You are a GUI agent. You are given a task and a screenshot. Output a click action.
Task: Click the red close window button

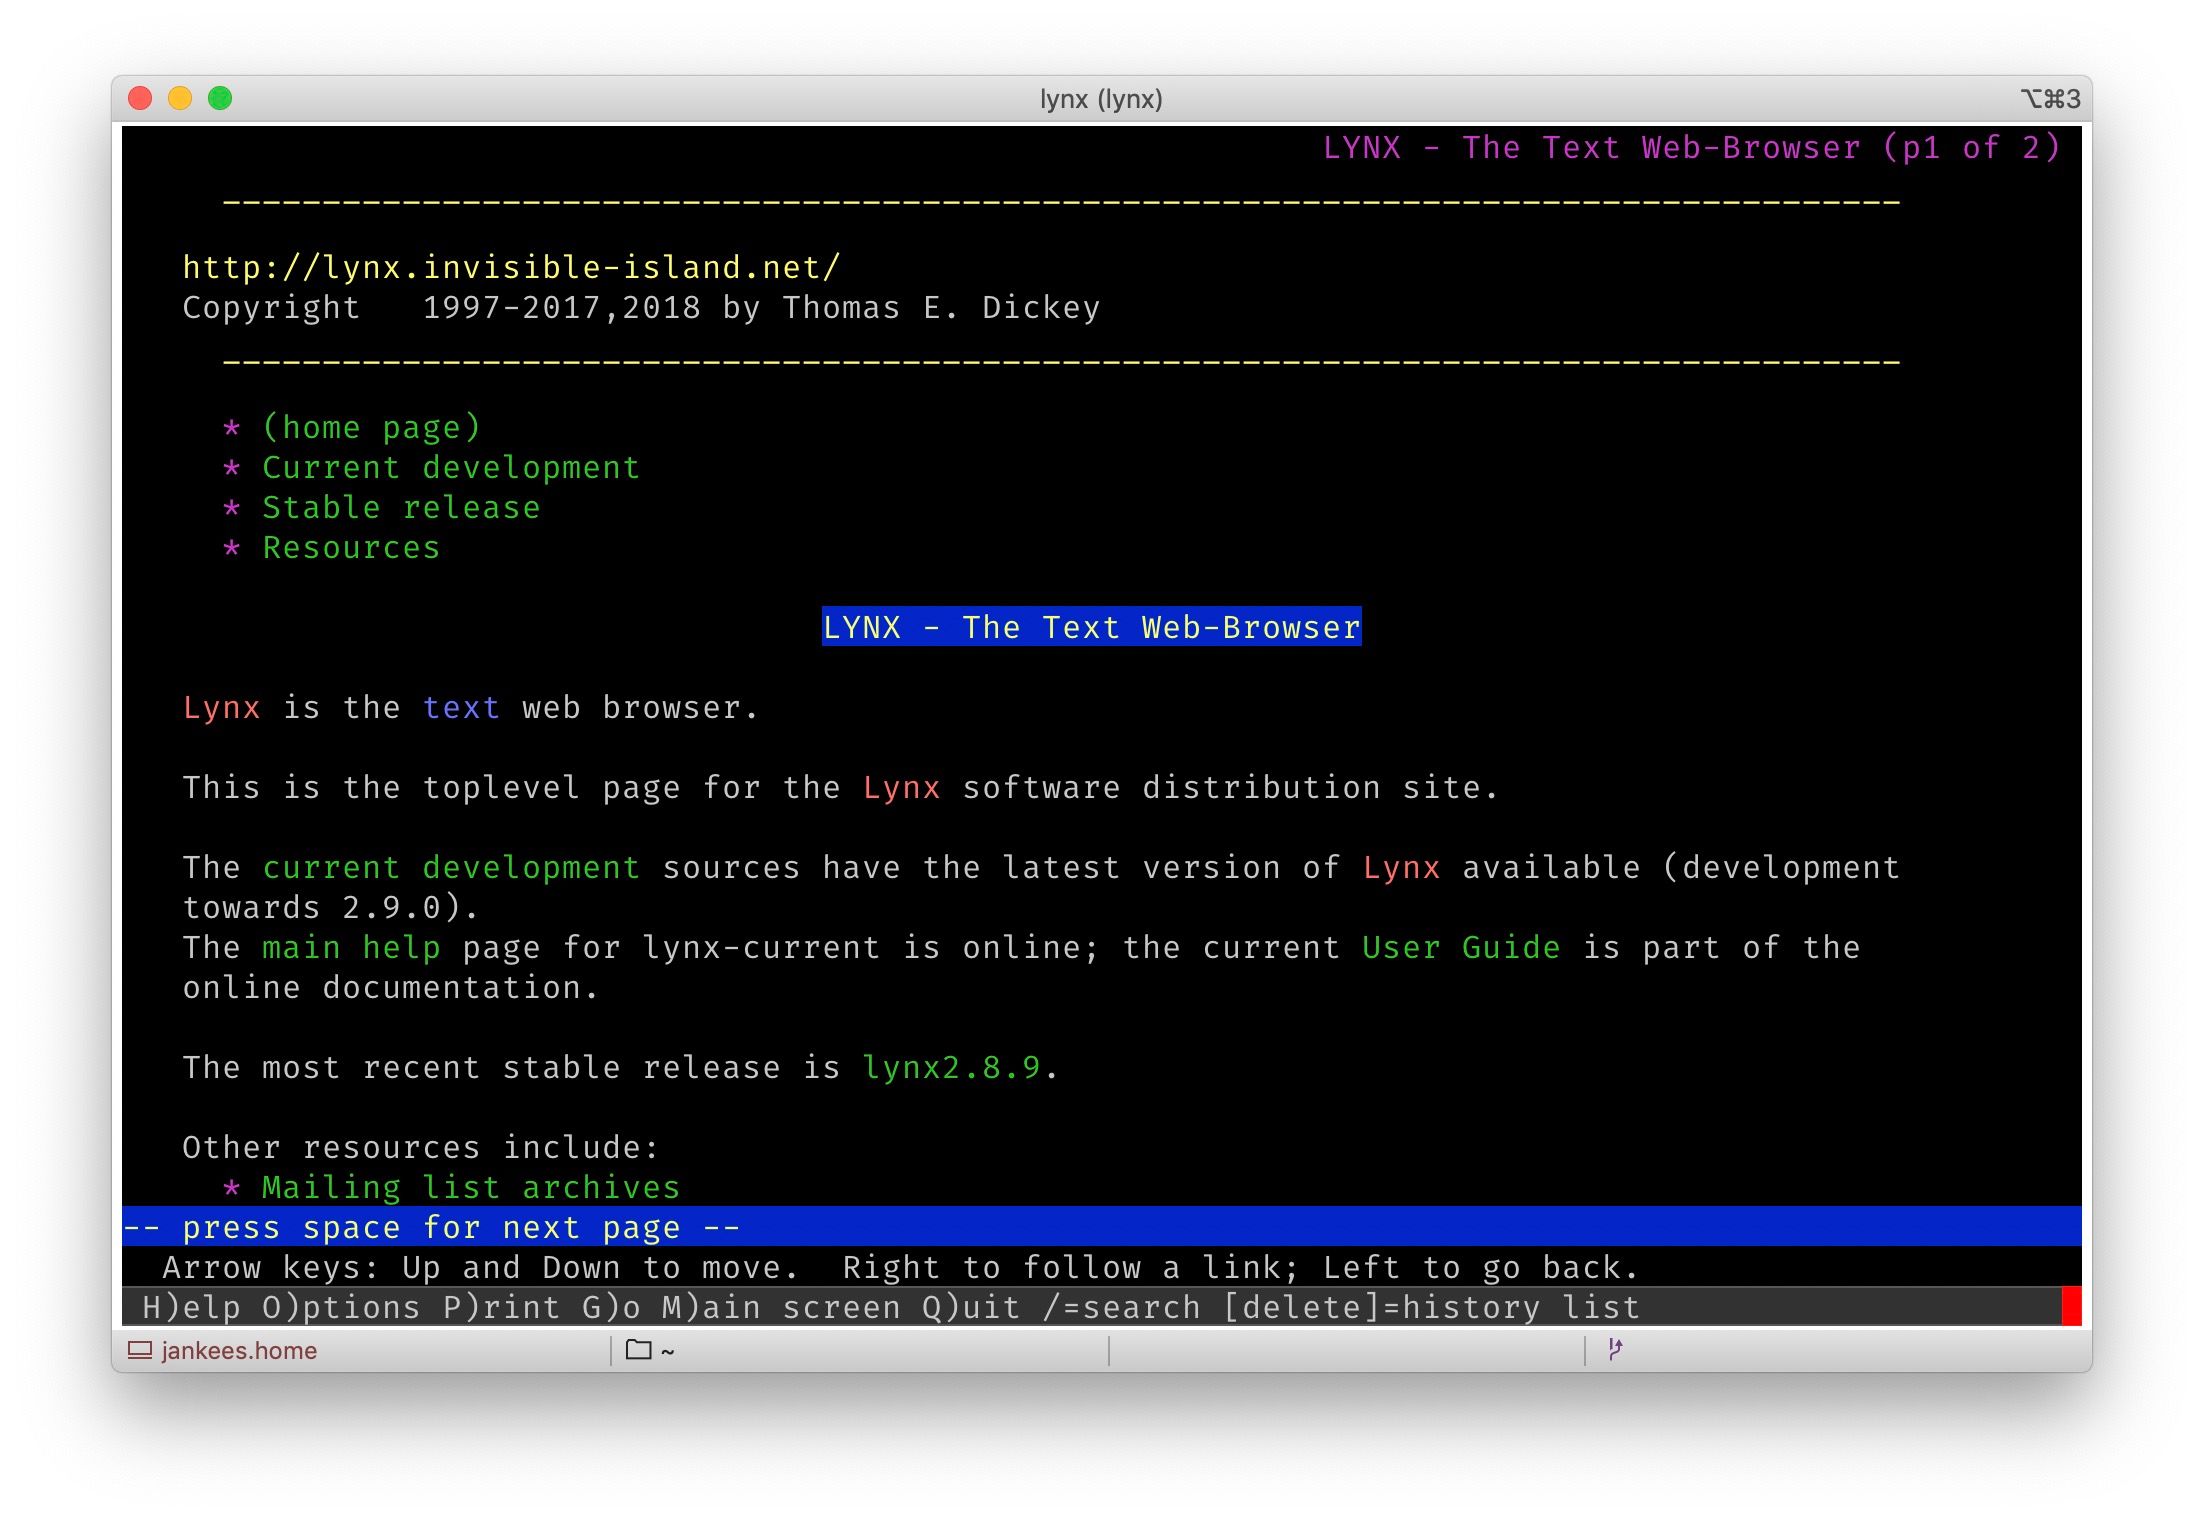click(x=140, y=98)
